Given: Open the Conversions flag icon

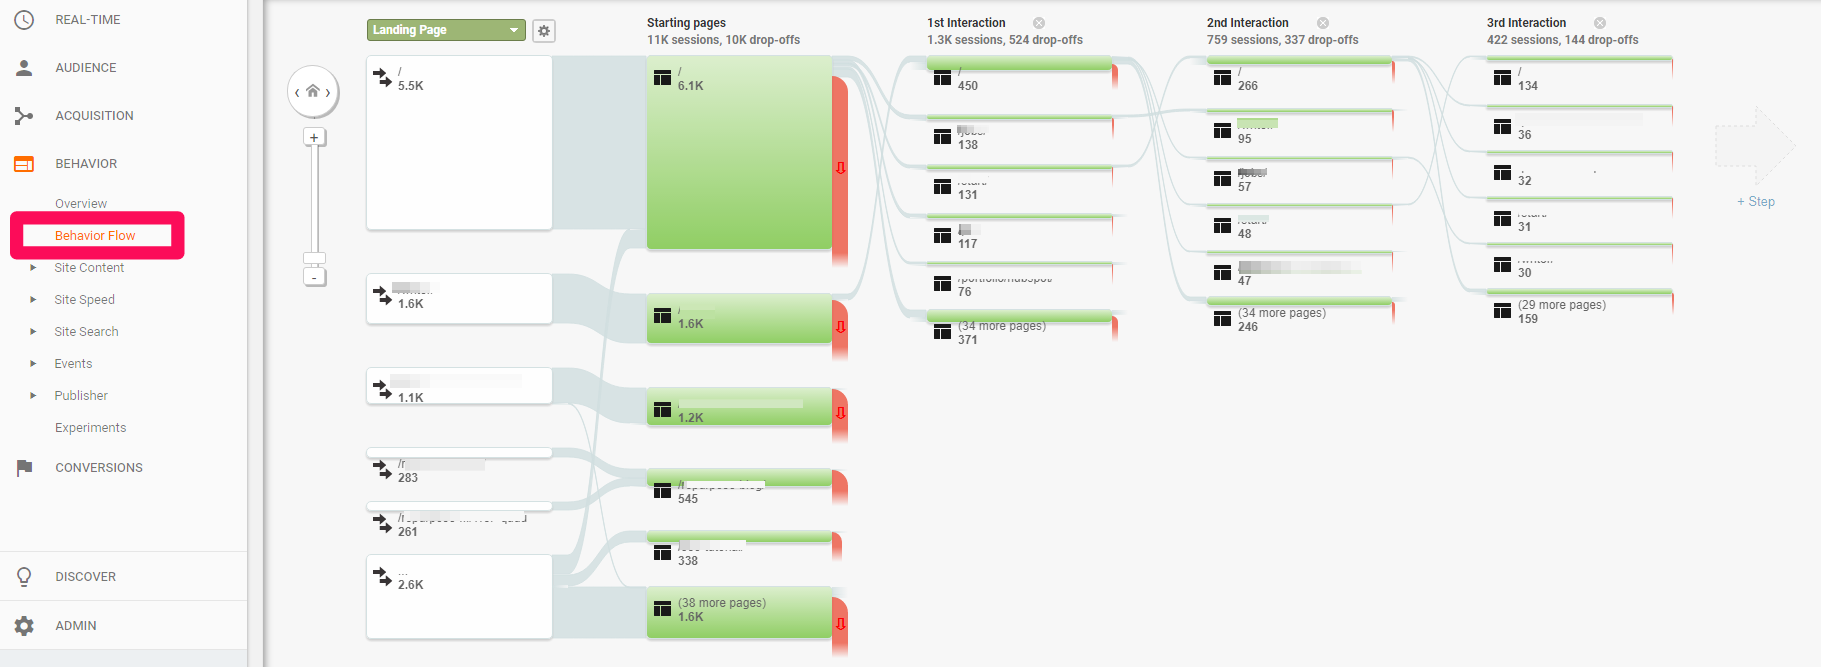Looking at the screenshot, I should pos(24,467).
